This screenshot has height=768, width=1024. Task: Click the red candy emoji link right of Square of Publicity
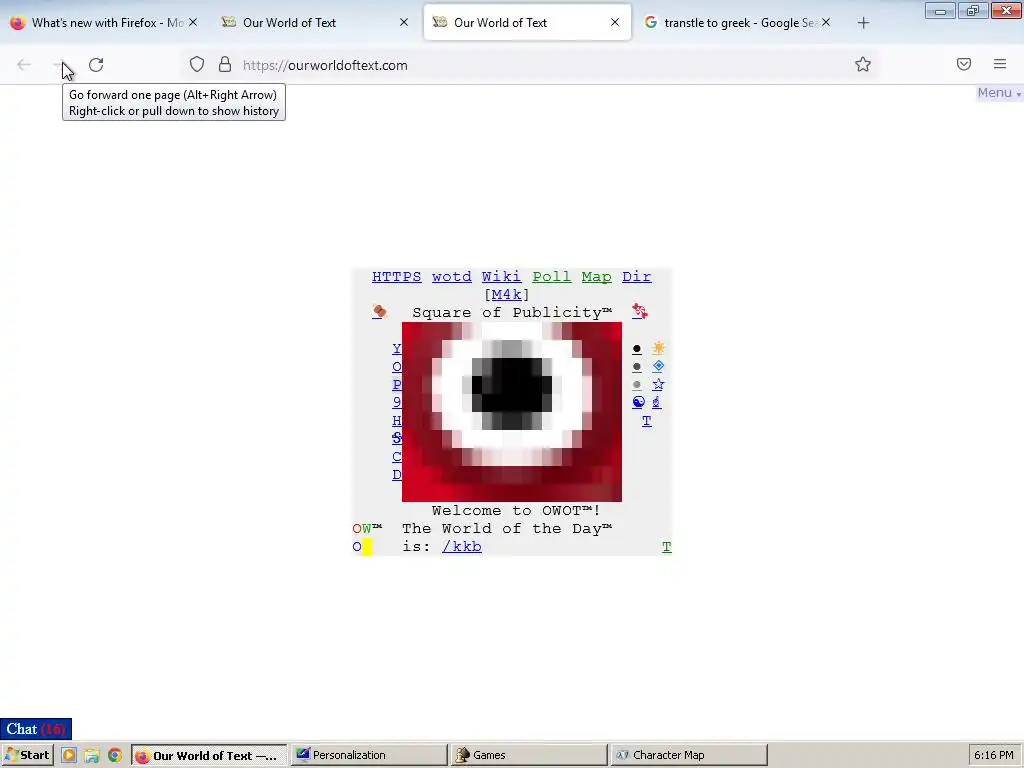(639, 312)
